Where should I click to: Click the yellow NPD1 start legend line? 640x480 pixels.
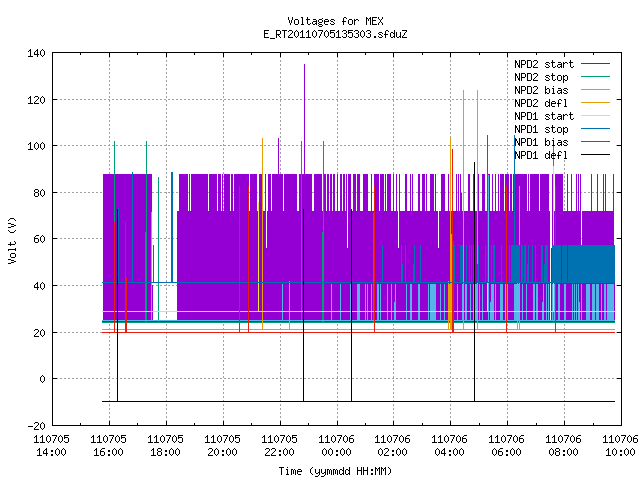(596, 116)
